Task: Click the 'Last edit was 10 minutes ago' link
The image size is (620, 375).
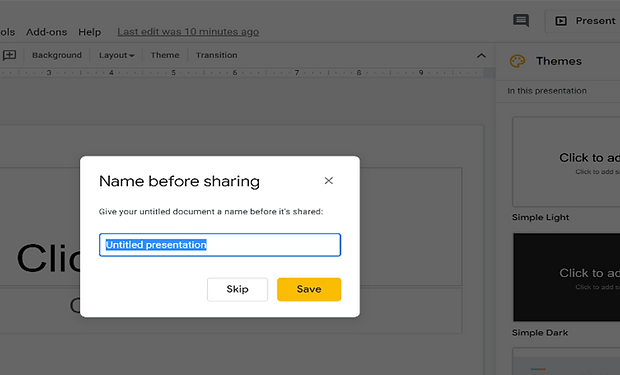Action: tap(188, 32)
